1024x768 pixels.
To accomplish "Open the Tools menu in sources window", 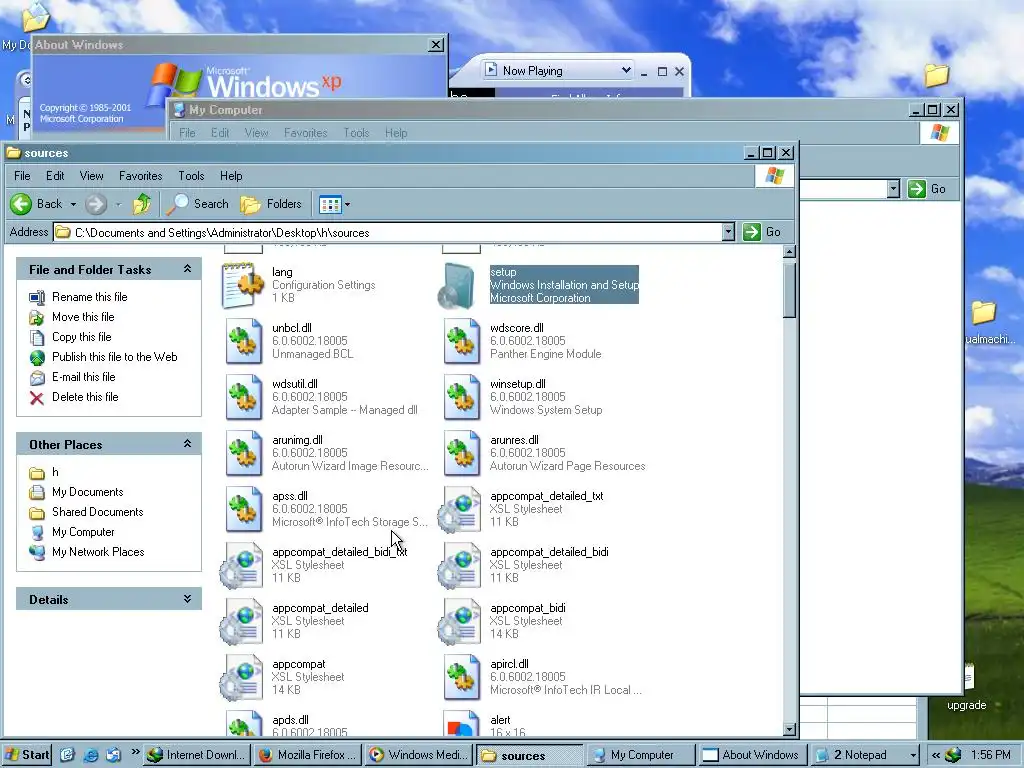I will (x=191, y=176).
